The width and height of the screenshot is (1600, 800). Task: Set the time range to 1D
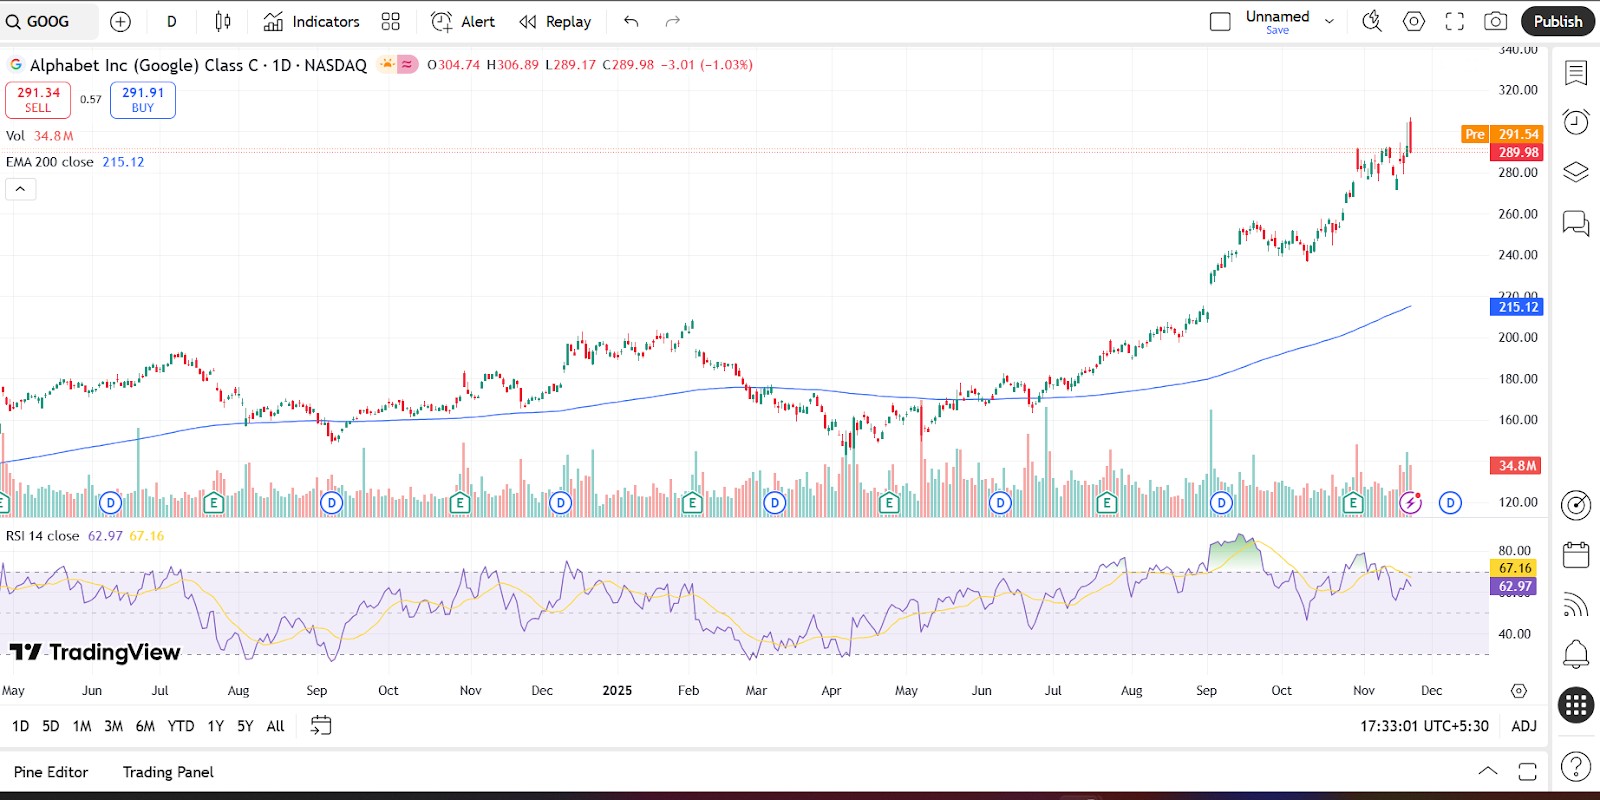click(x=21, y=726)
